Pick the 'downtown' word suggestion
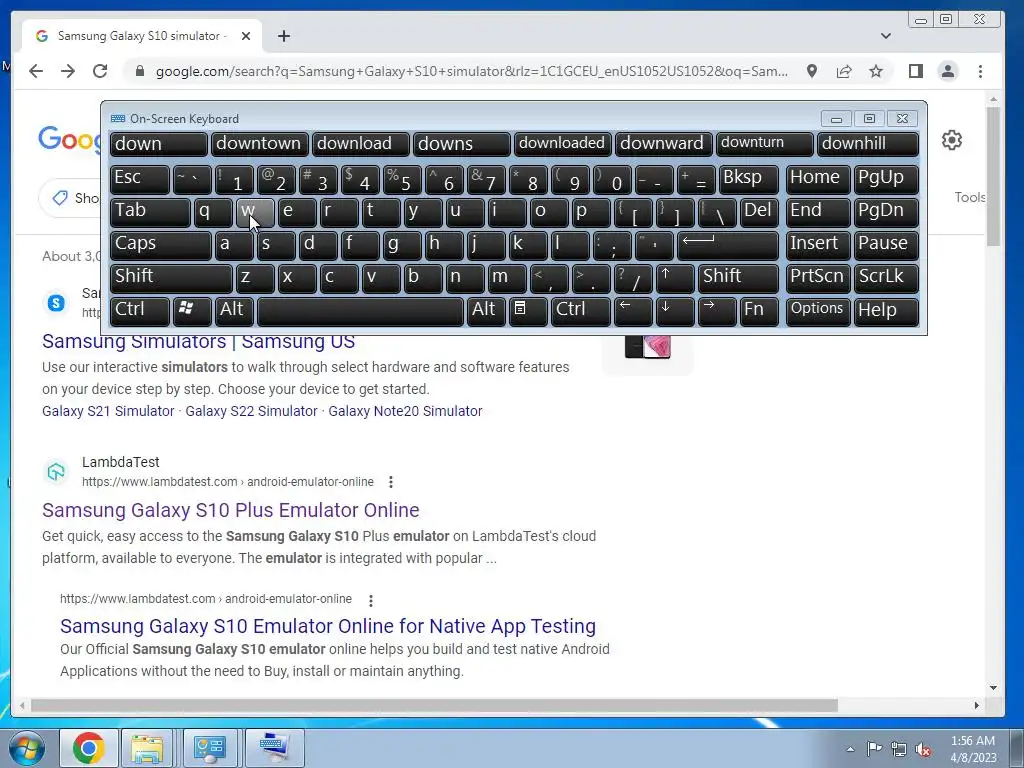1024x768 pixels. [x=259, y=144]
